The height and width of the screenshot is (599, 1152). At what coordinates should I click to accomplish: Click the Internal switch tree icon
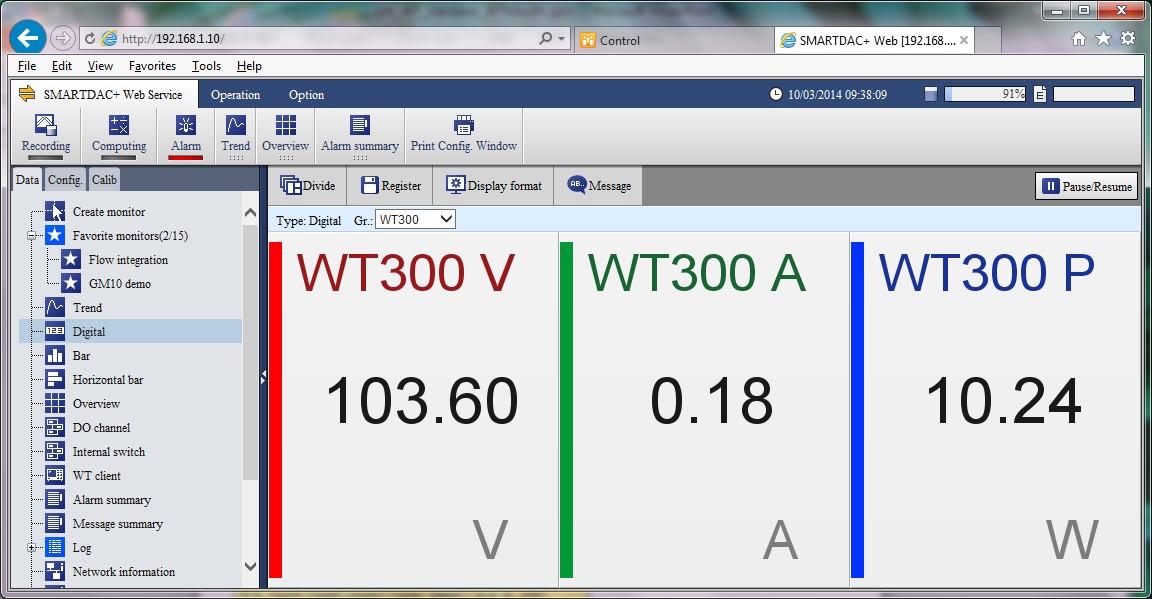[x=55, y=451]
